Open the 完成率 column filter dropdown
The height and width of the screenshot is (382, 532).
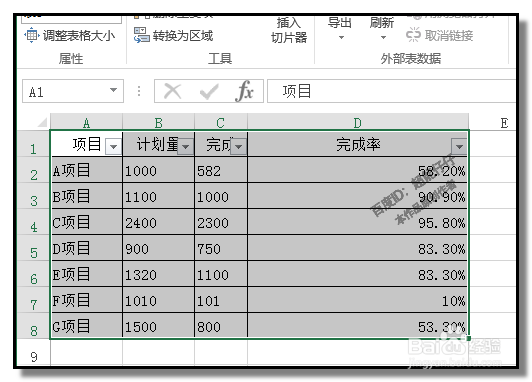point(459,147)
